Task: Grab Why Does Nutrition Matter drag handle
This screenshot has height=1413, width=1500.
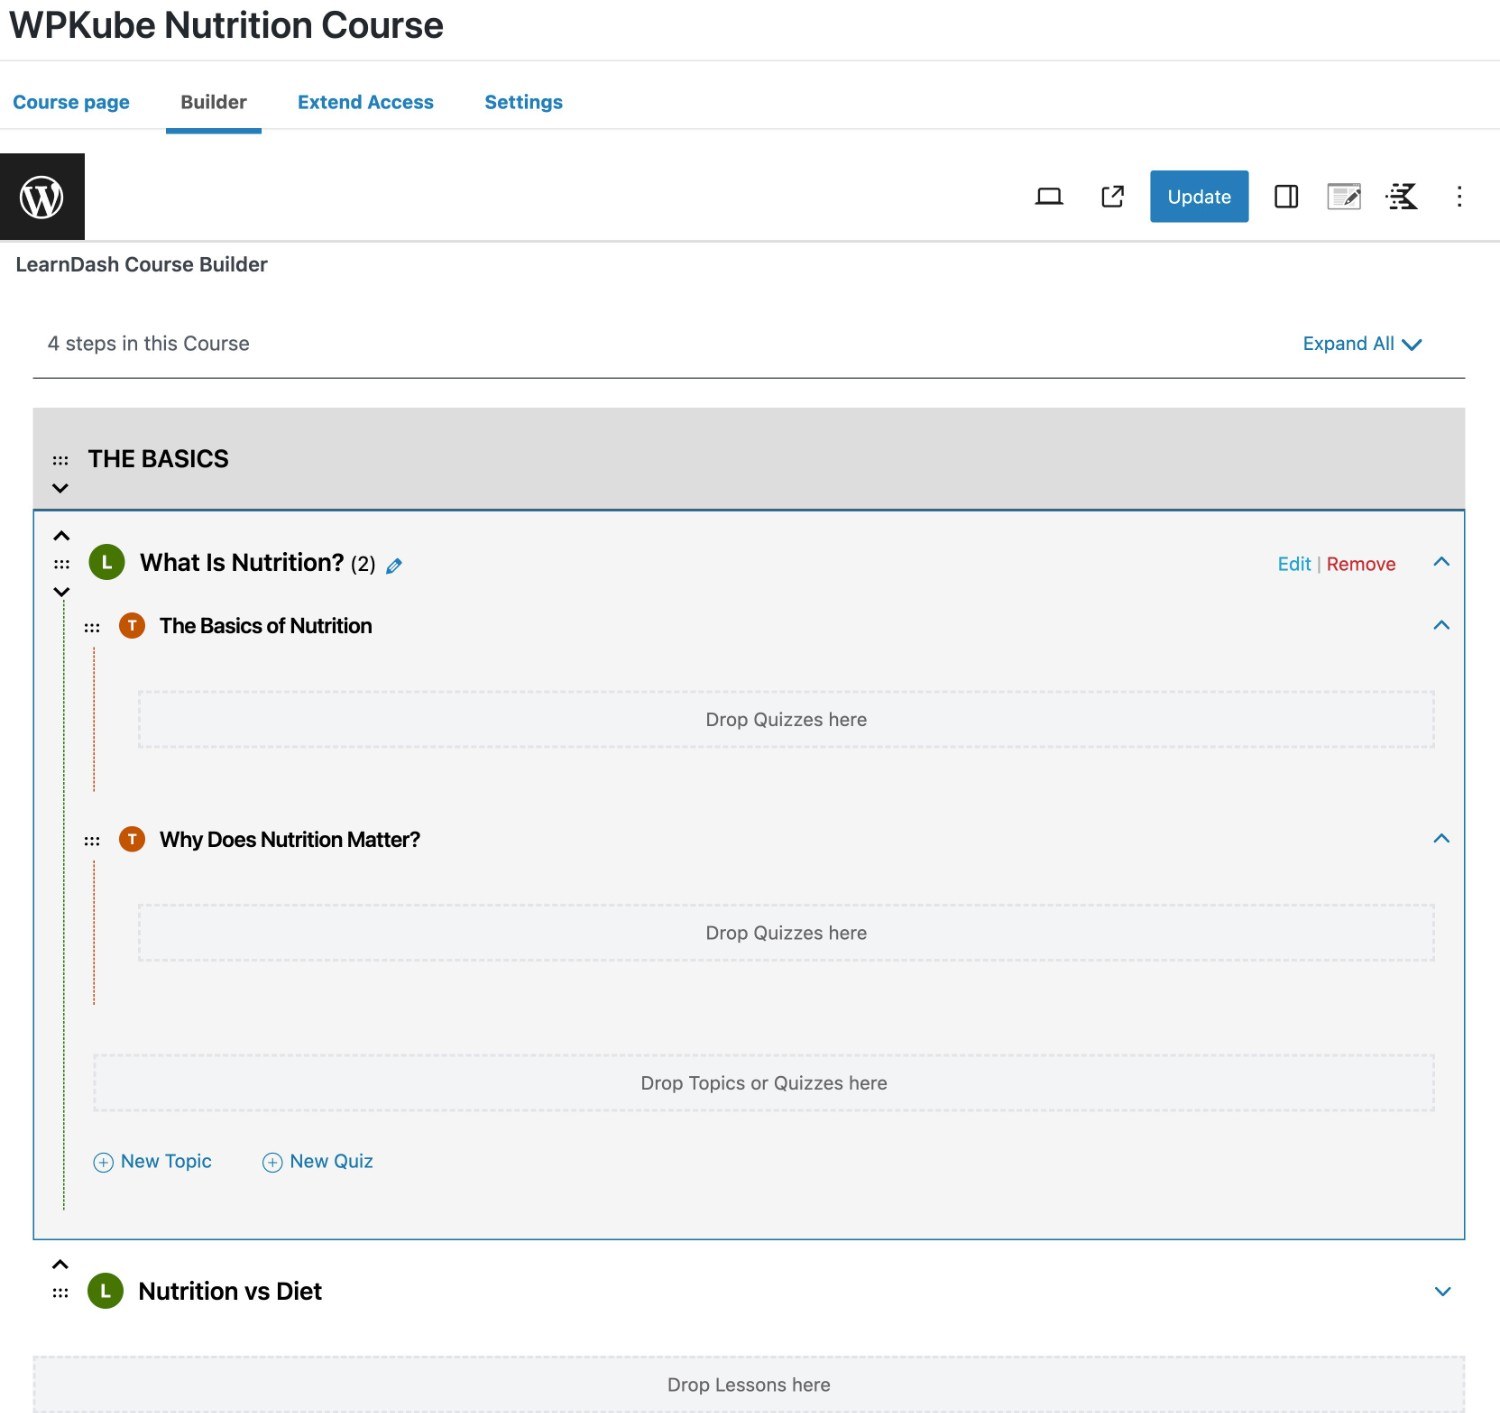Action: (x=92, y=841)
